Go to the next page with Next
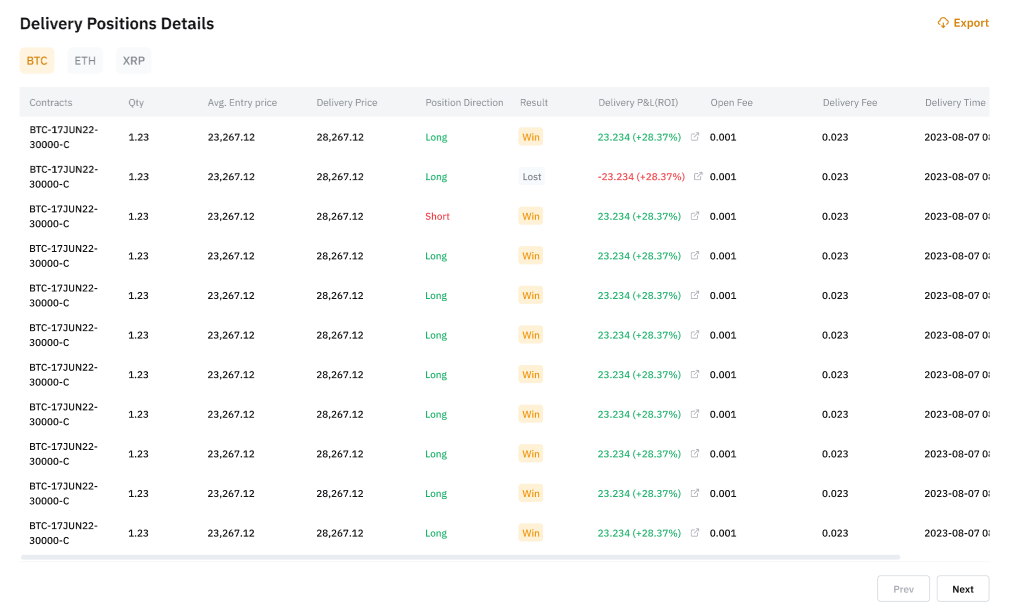The height and width of the screenshot is (609, 1009). point(962,589)
